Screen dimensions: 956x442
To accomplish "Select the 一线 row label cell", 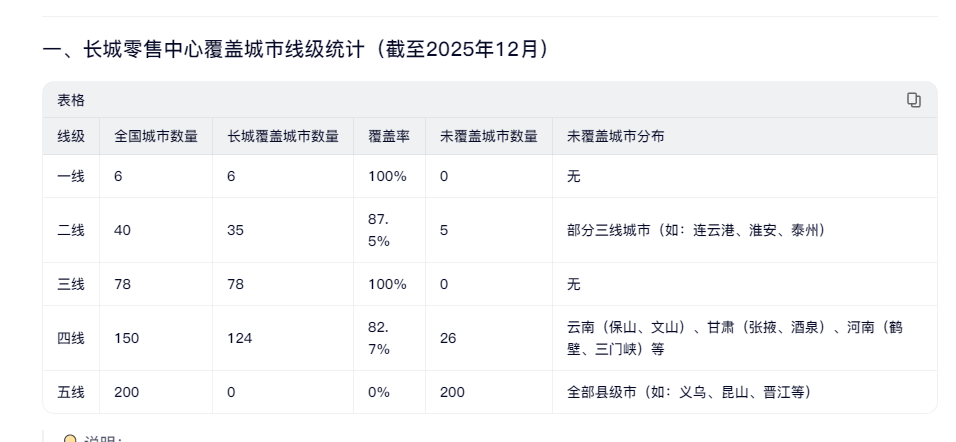I will click(x=71, y=176).
